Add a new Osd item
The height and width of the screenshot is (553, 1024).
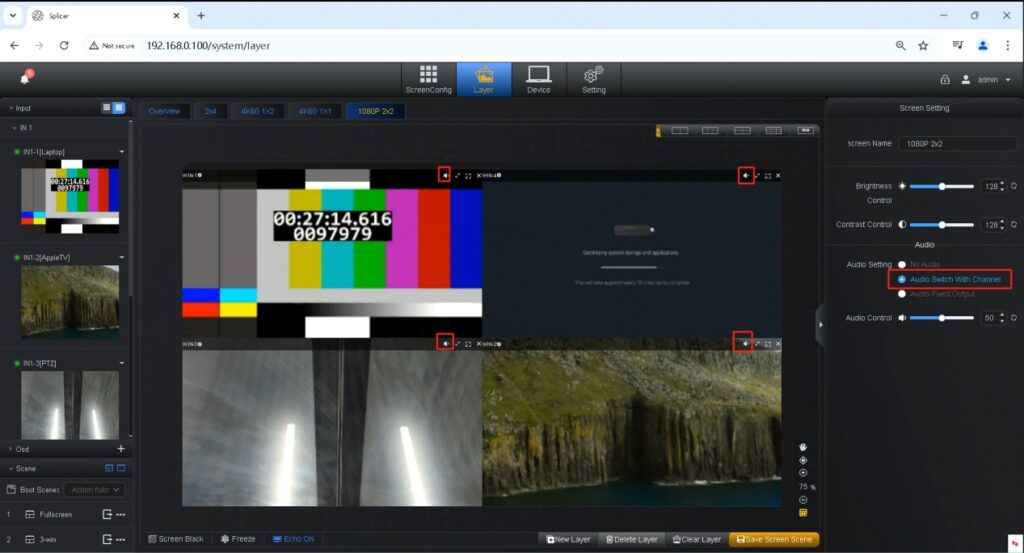121,449
